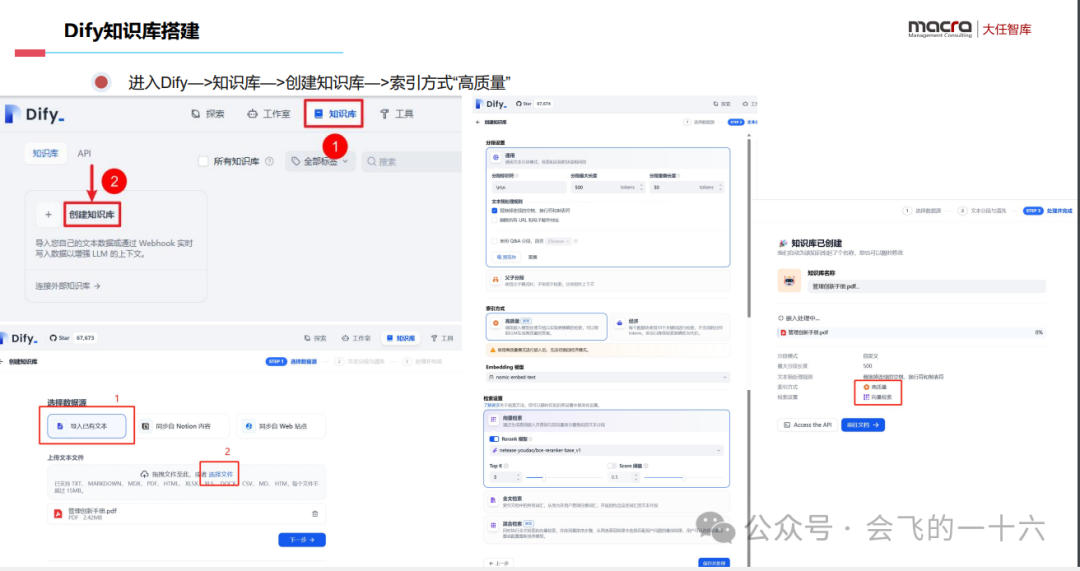Click the 保存并处理 button
Screen dimensions: 1080x571
714,563
